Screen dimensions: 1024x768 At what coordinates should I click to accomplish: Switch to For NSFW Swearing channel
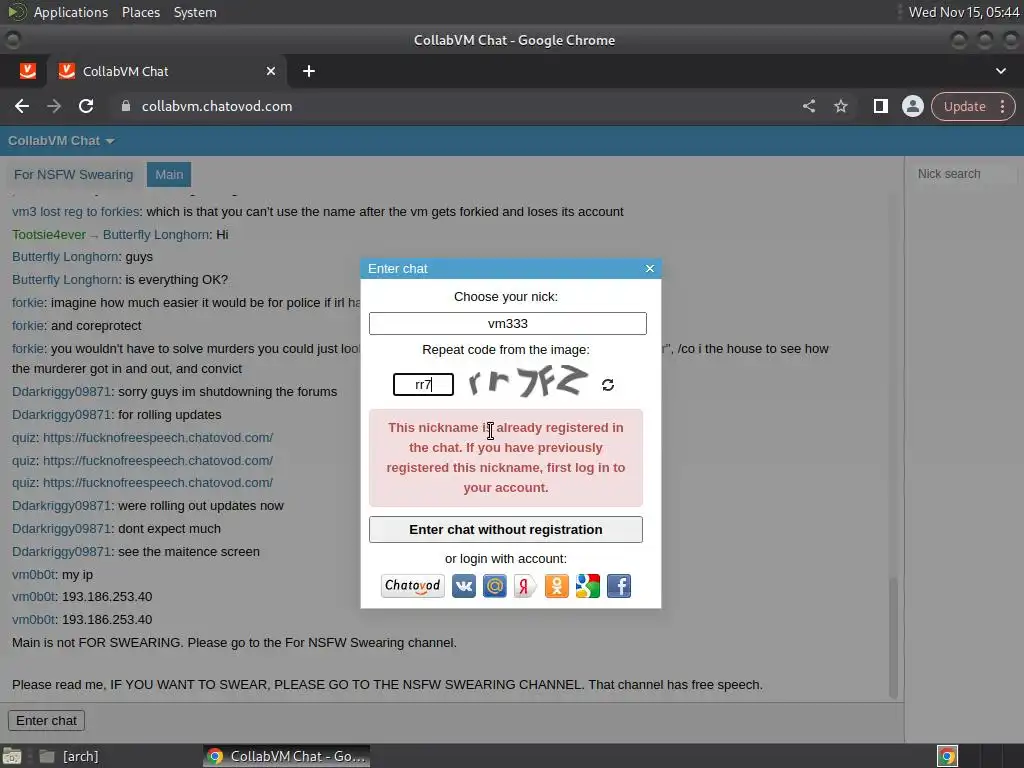point(73,174)
